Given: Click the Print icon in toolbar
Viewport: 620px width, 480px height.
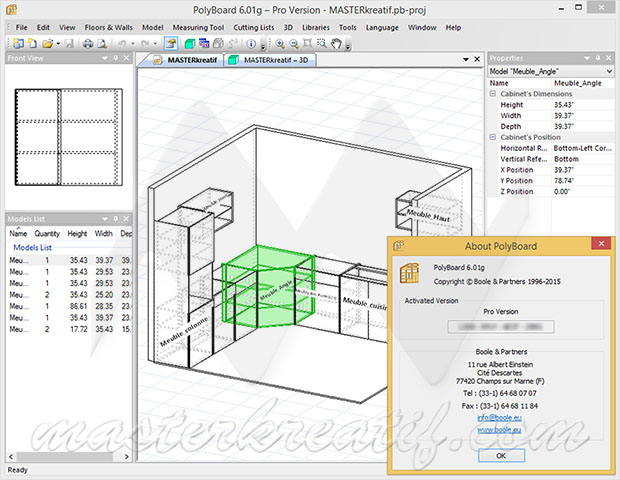Looking at the screenshot, I should click(88, 43).
